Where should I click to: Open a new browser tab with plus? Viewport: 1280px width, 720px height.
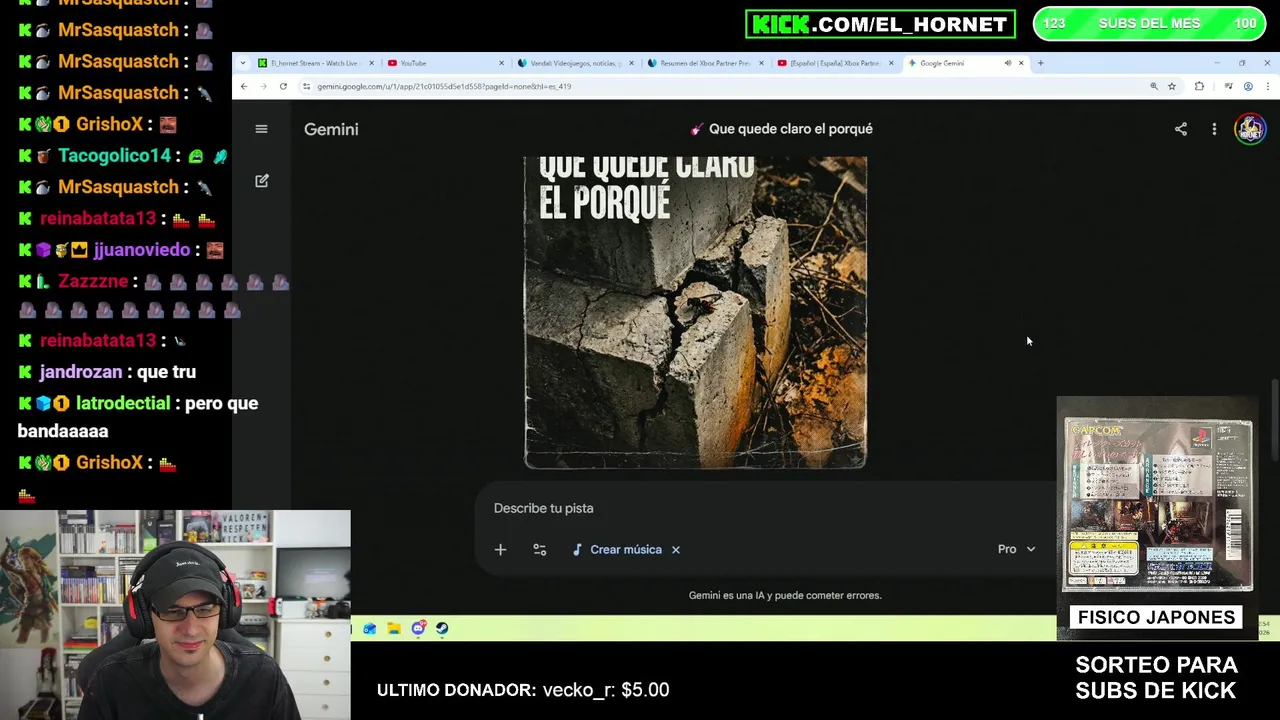click(x=1040, y=63)
